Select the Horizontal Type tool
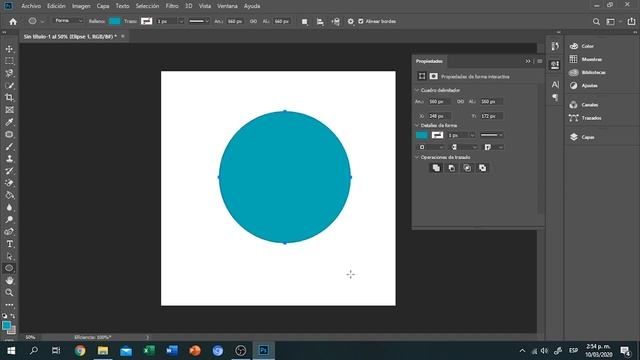The image size is (640, 360). coord(9,244)
